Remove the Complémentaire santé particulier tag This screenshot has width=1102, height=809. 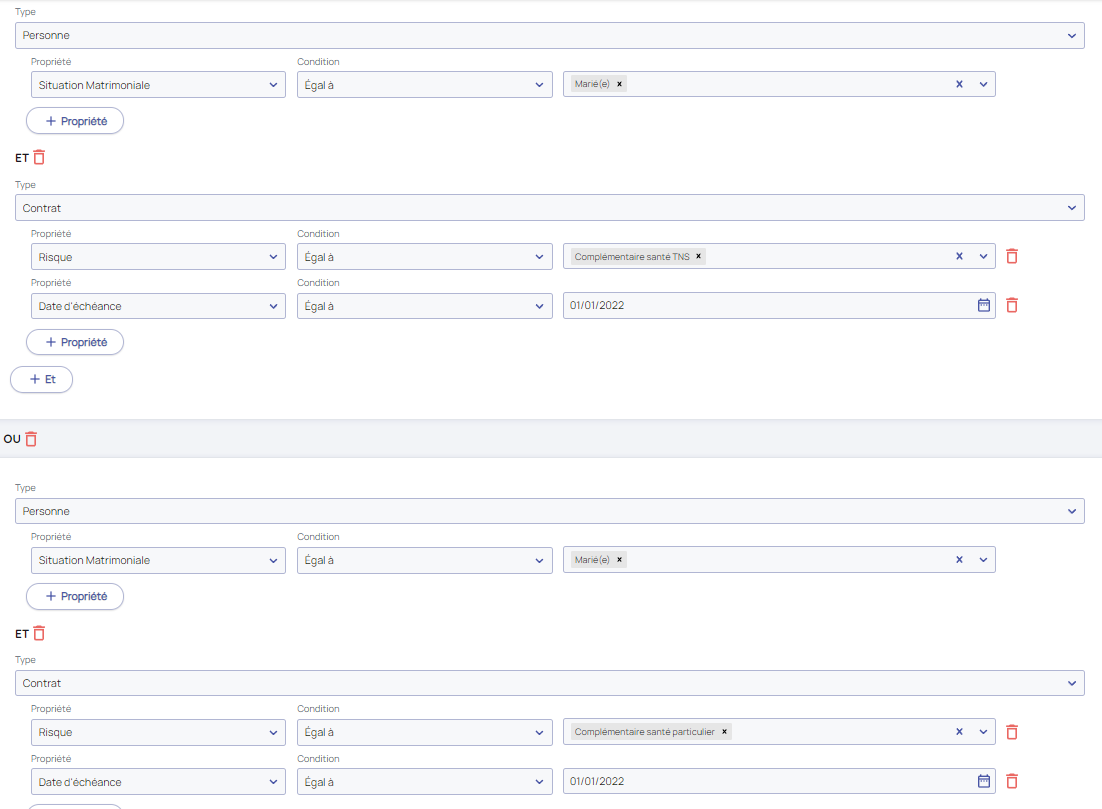coord(725,732)
